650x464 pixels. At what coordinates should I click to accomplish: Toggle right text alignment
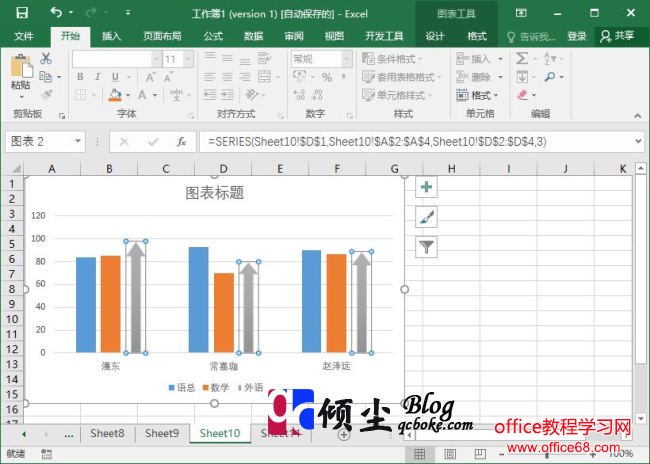tap(245, 77)
